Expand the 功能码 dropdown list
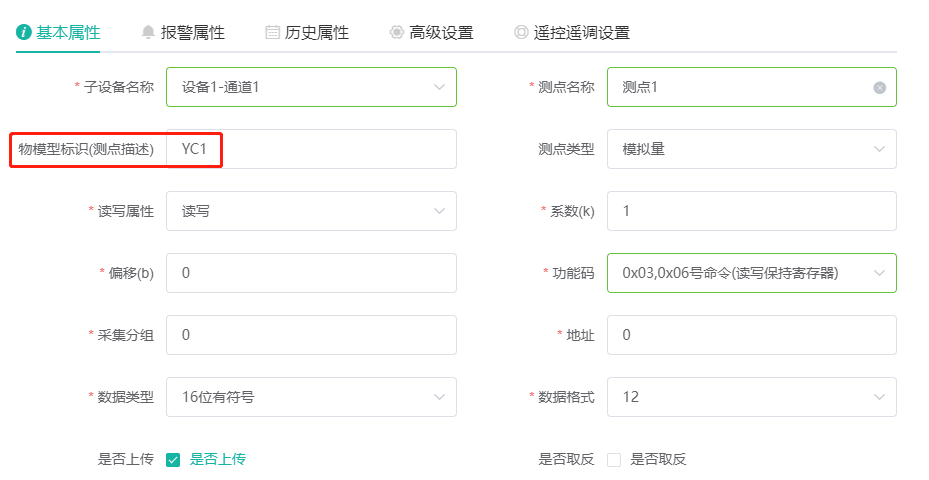The height and width of the screenshot is (480, 929). [x=751, y=273]
